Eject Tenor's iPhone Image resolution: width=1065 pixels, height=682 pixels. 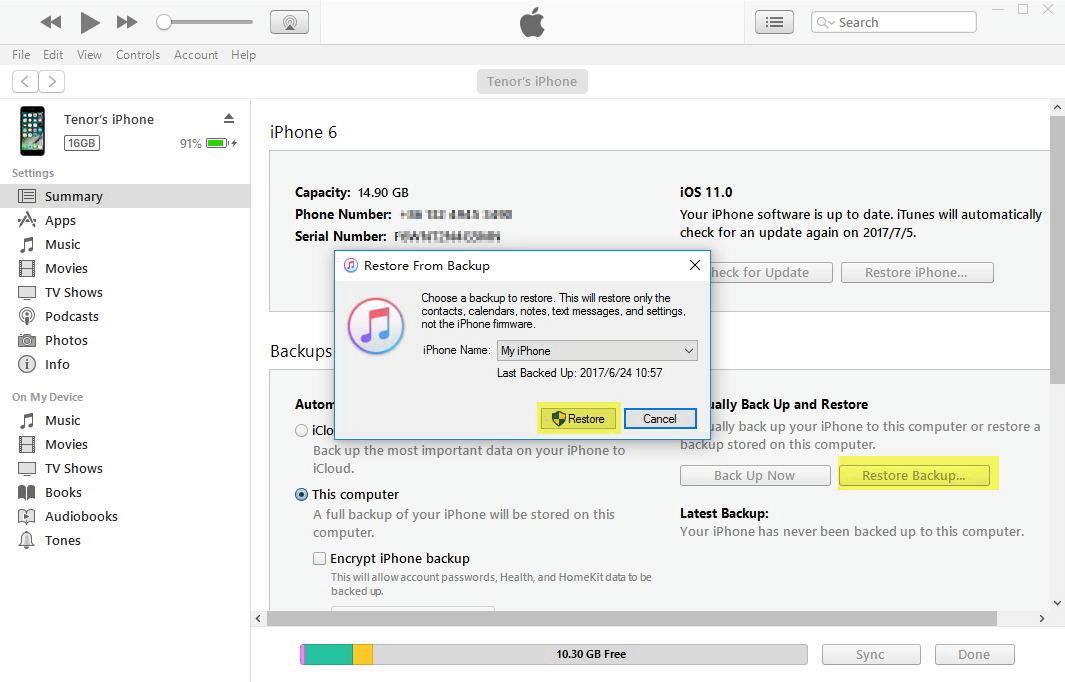tap(228, 118)
